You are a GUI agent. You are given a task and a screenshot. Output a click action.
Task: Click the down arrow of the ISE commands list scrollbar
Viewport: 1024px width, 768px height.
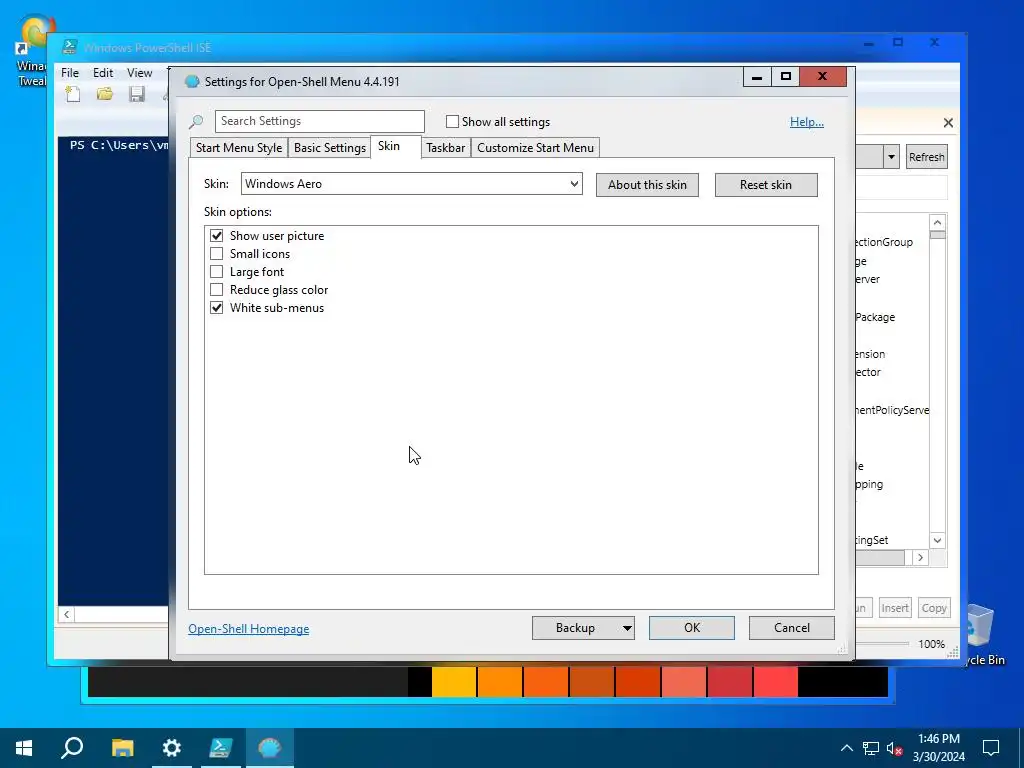pyautogui.click(x=937, y=540)
